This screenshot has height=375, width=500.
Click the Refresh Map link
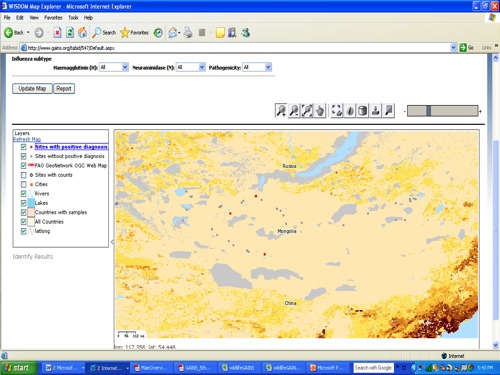pyautogui.click(x=27, y=139)
